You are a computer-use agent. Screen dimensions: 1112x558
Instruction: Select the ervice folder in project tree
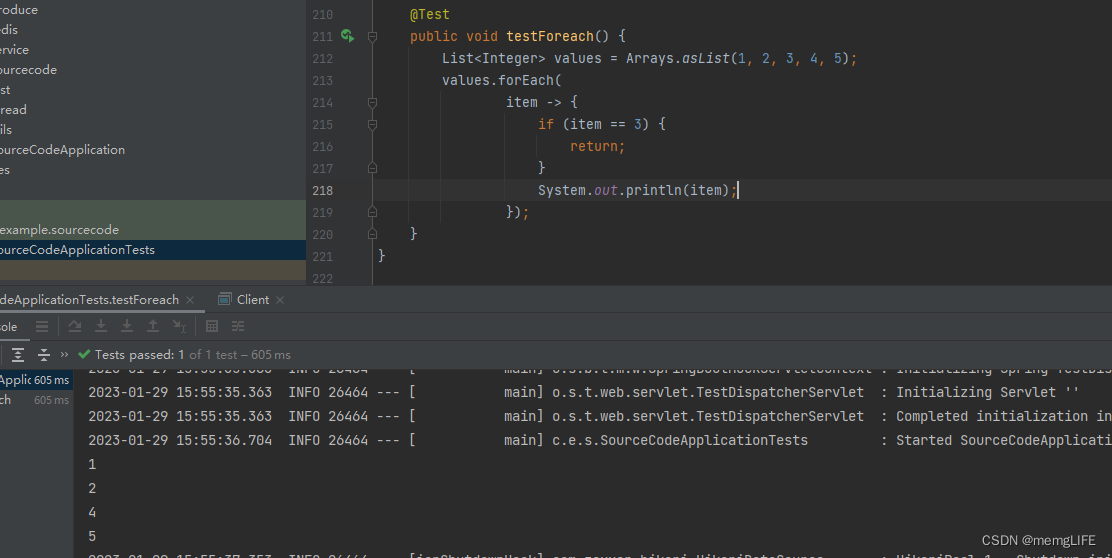[14, 50]
